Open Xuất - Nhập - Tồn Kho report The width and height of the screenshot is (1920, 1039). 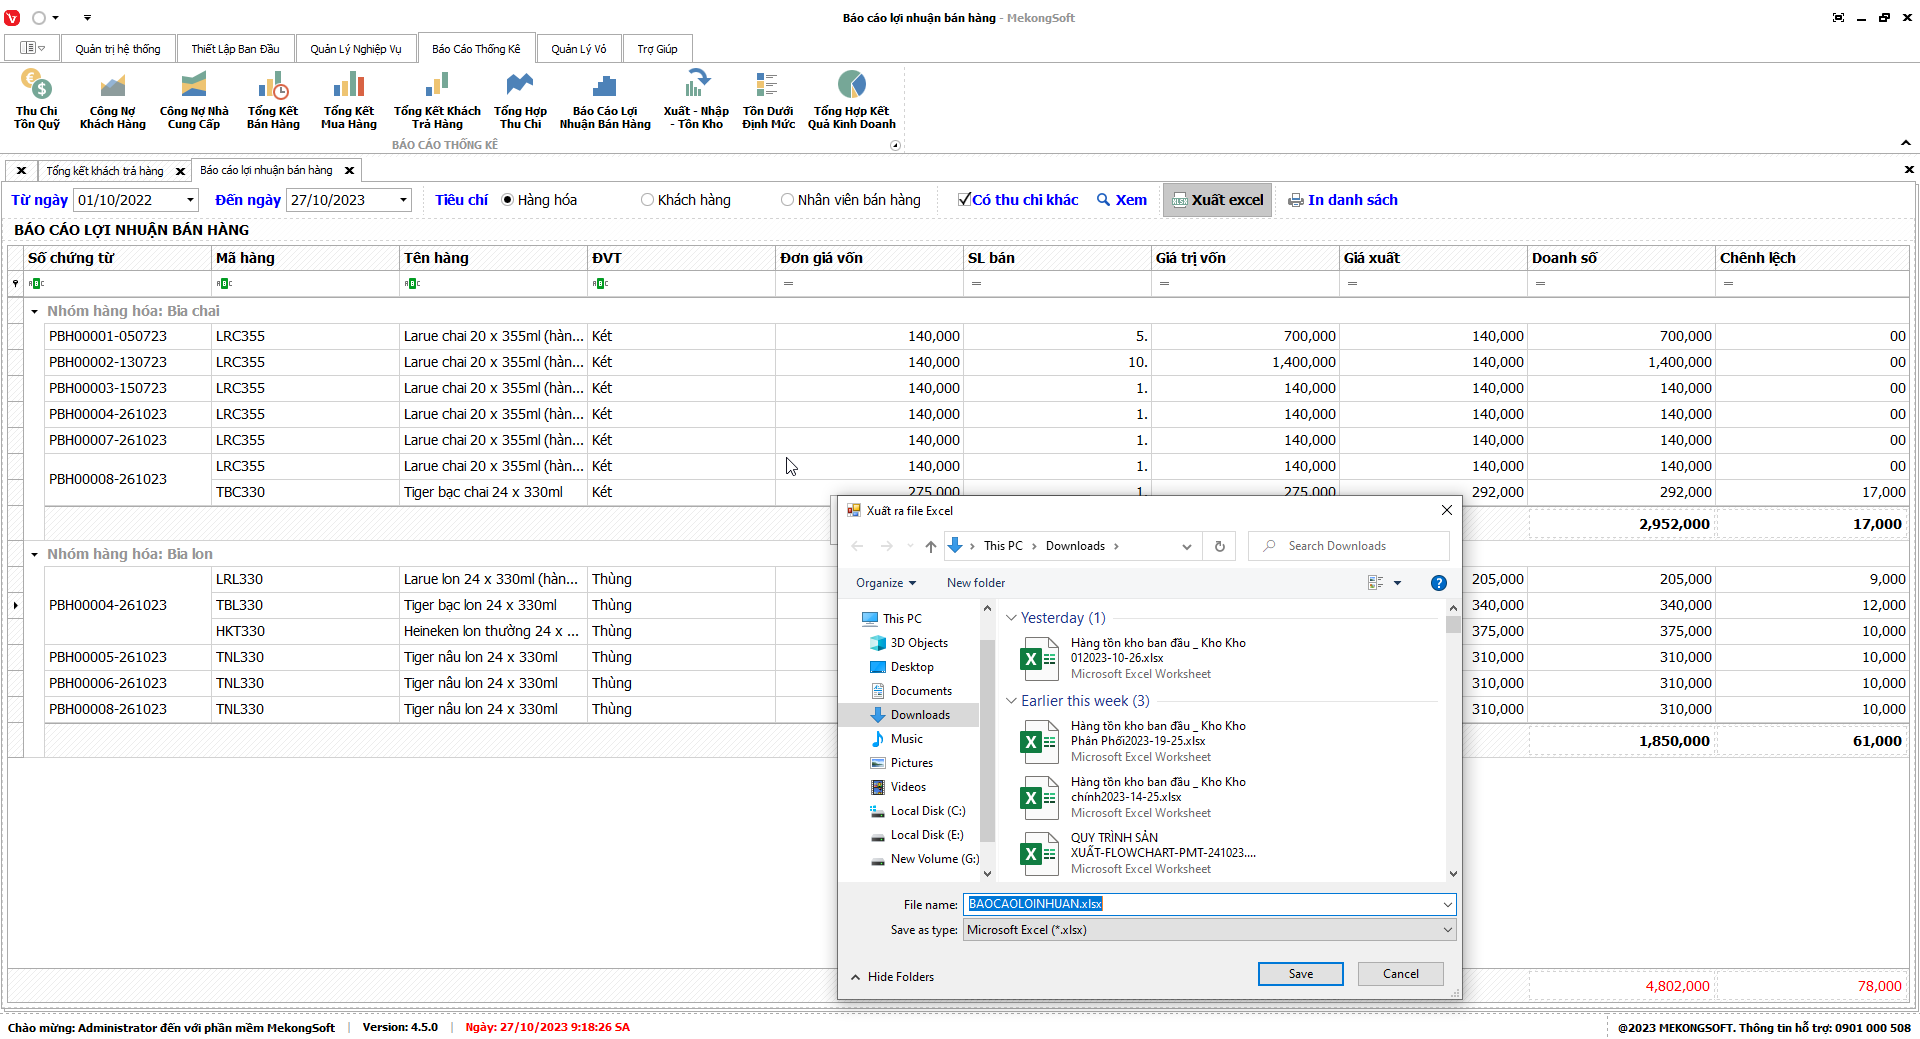click(x=696, y=86)
